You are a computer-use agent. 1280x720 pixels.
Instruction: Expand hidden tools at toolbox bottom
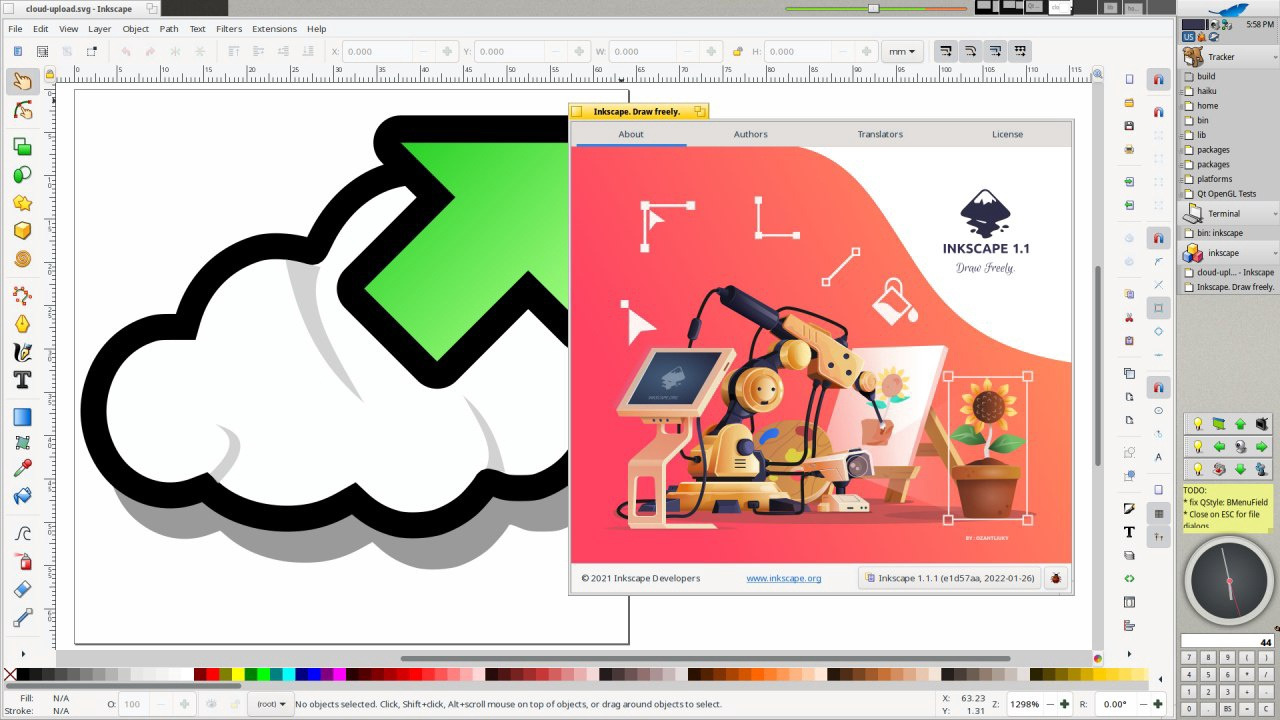pyautogui.click(x=22, y=654)
